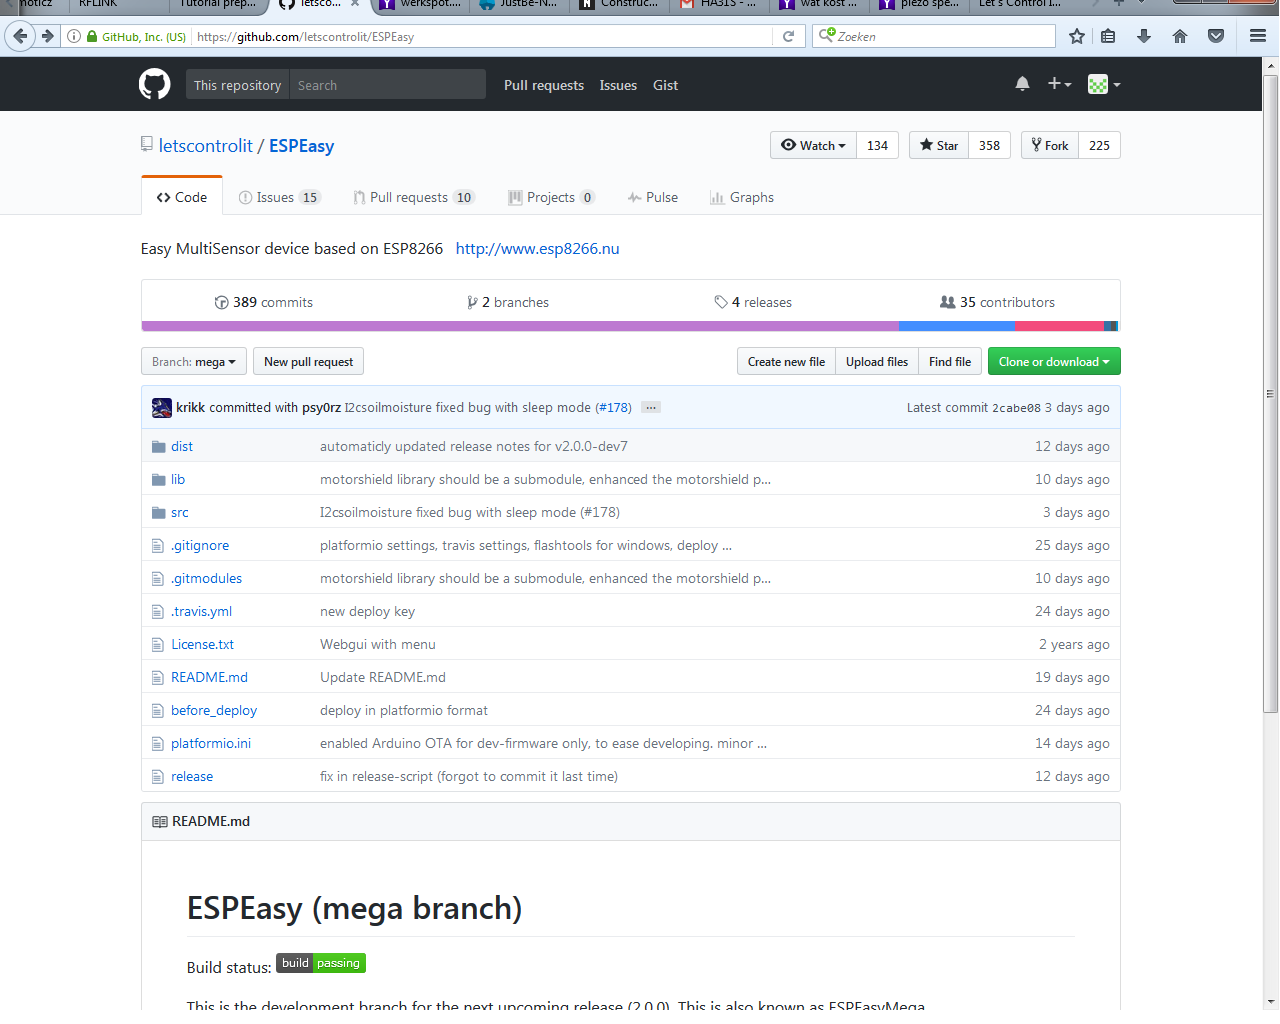The image size is (1280, 1024).
Task: Expand the commit message ellipsis button
Action: point(651,407)
